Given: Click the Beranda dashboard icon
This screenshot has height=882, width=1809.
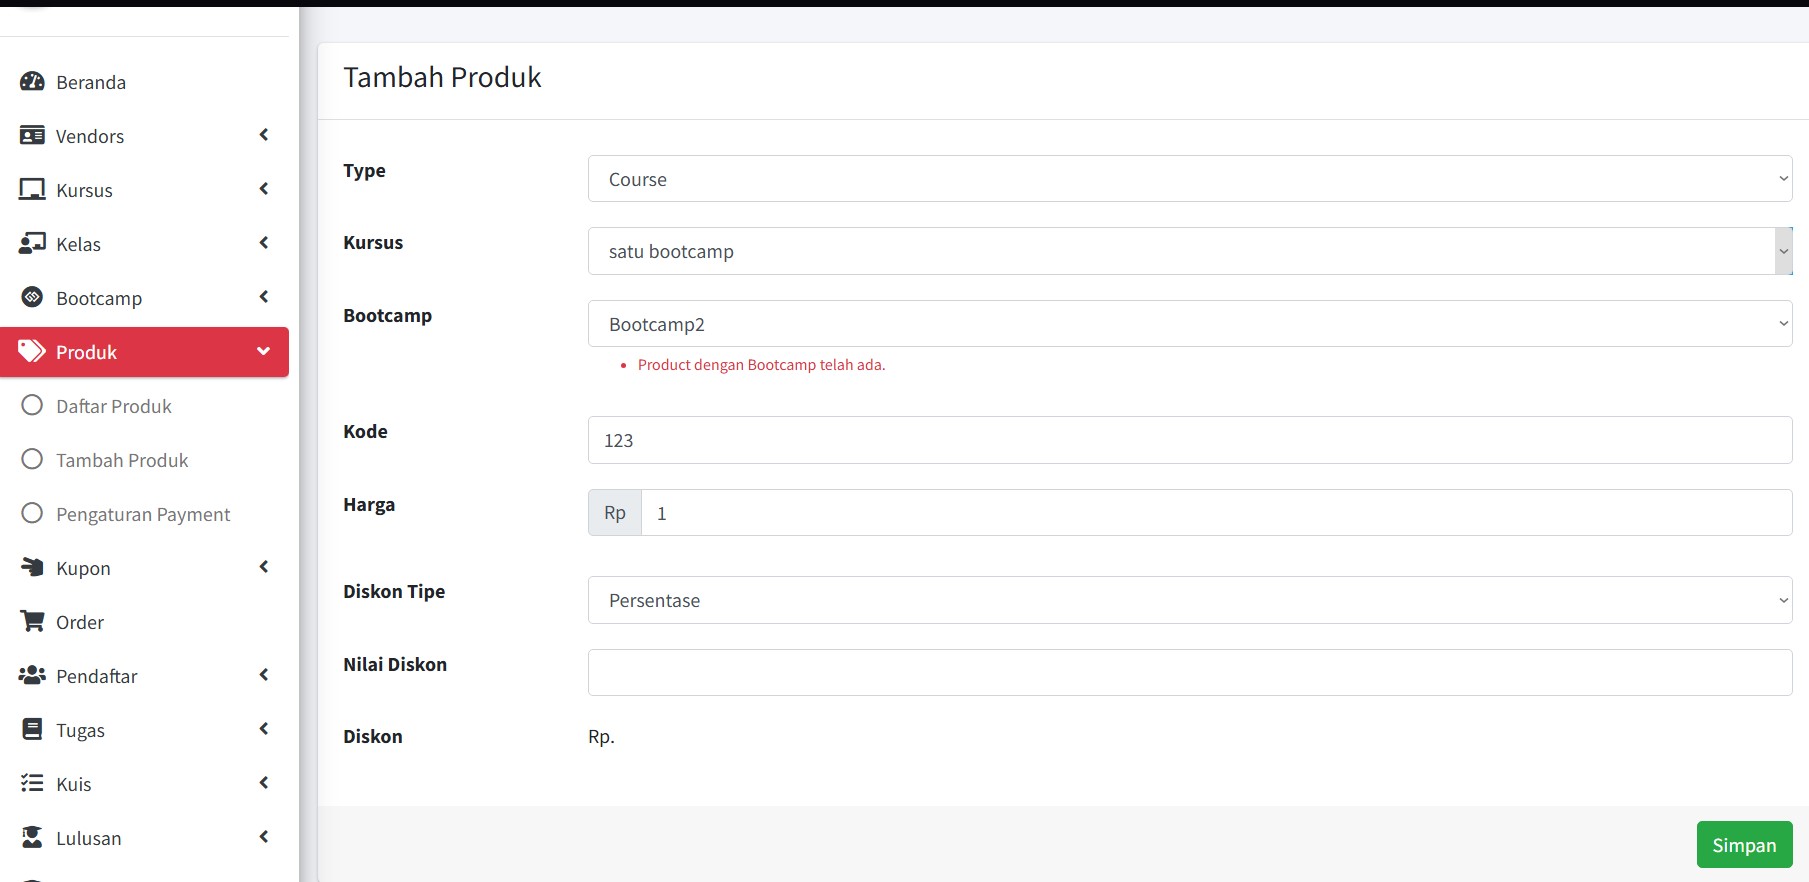Looking at the screenshot, I should (32, 82).
